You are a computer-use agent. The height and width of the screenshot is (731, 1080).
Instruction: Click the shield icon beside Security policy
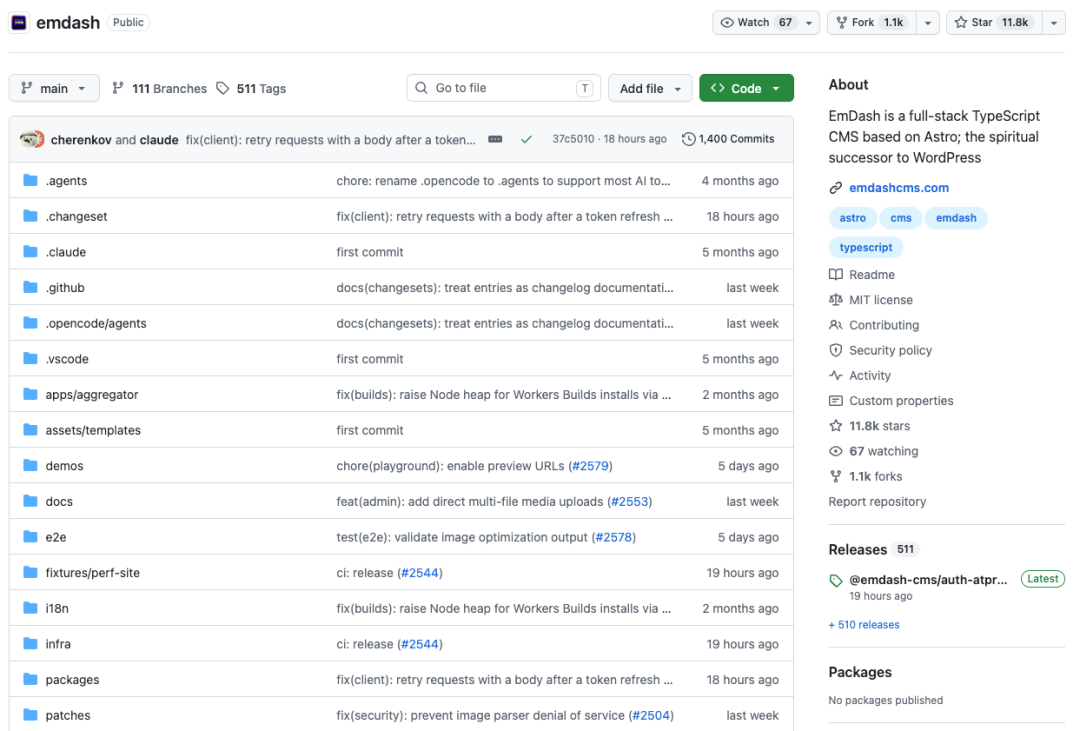tap(835, 350)
